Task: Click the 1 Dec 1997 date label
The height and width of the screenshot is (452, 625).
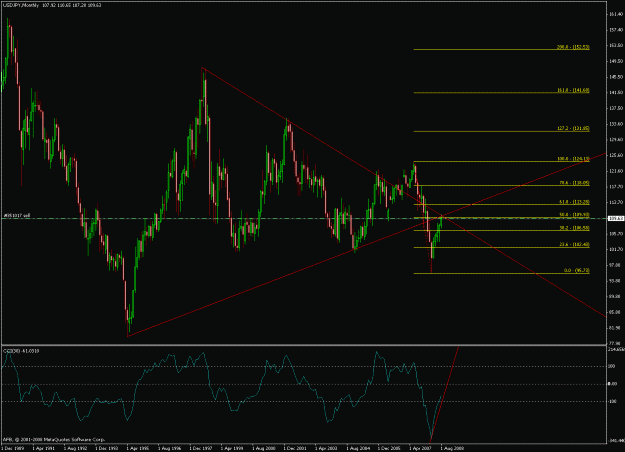Action: [x=201, y=448]
